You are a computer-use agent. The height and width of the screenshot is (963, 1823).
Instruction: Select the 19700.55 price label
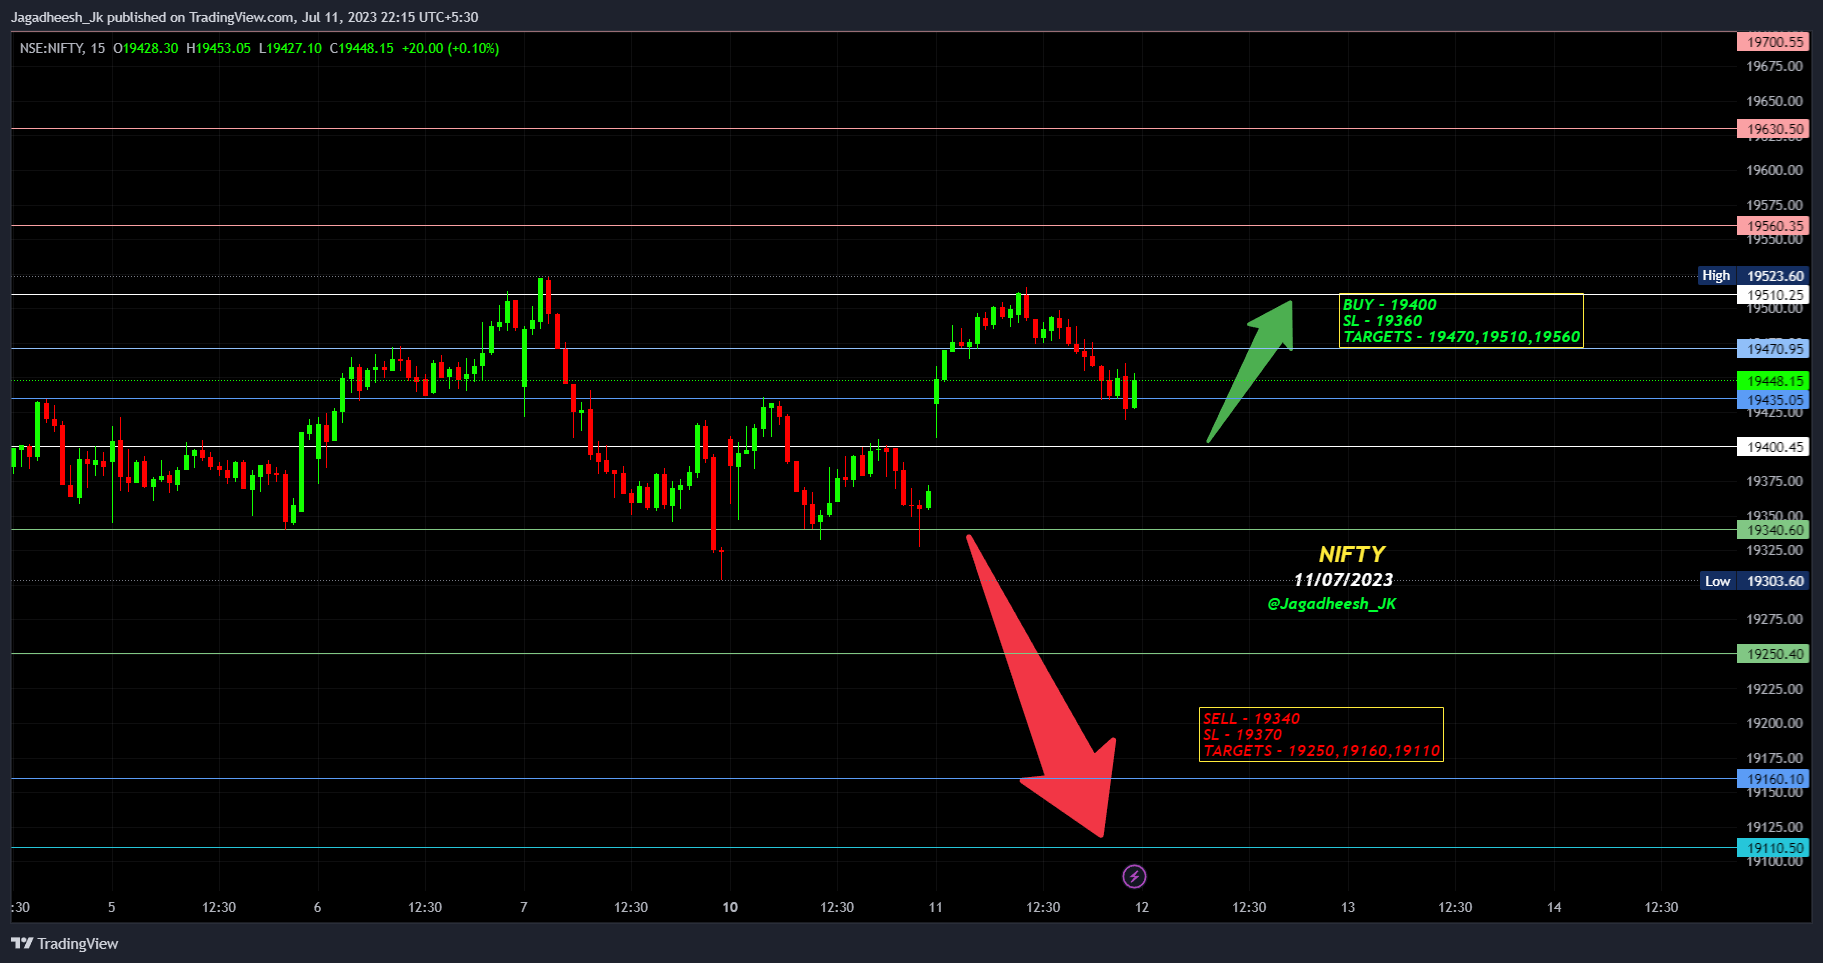tap(1773, 42)
